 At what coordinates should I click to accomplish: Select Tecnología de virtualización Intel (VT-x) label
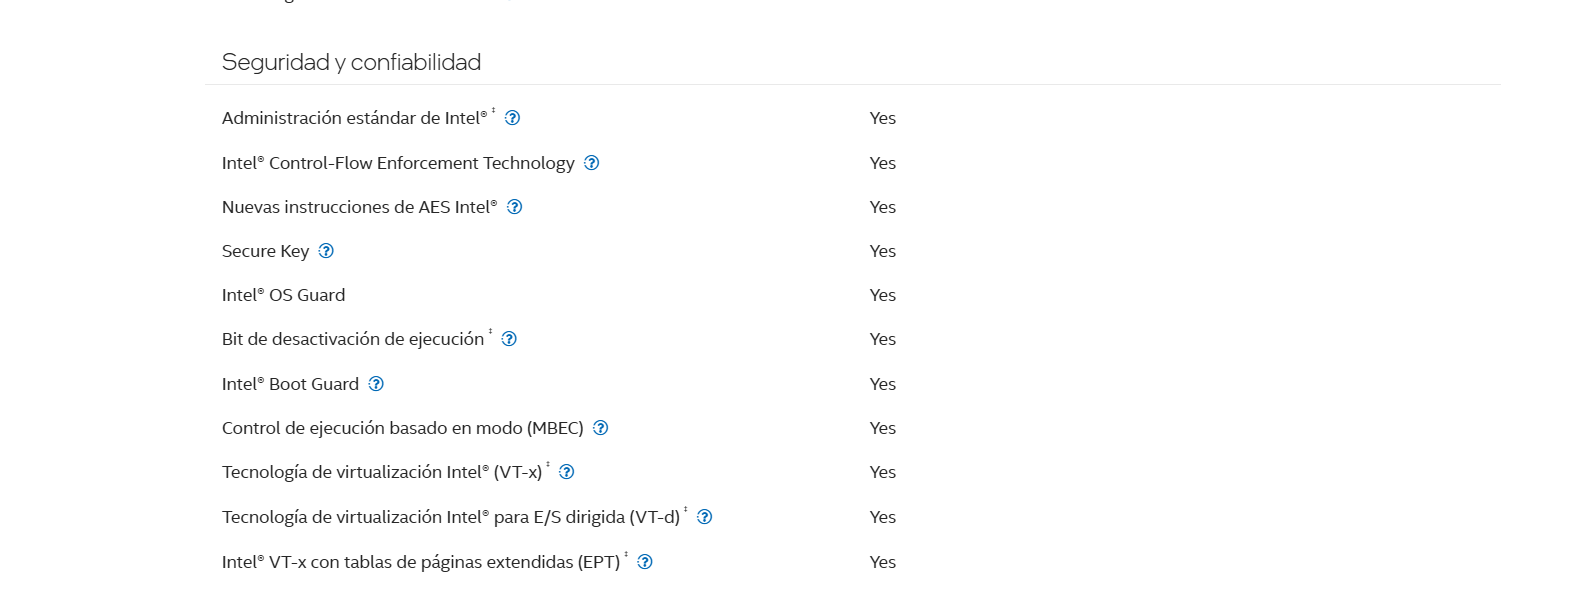coord(382,472)
